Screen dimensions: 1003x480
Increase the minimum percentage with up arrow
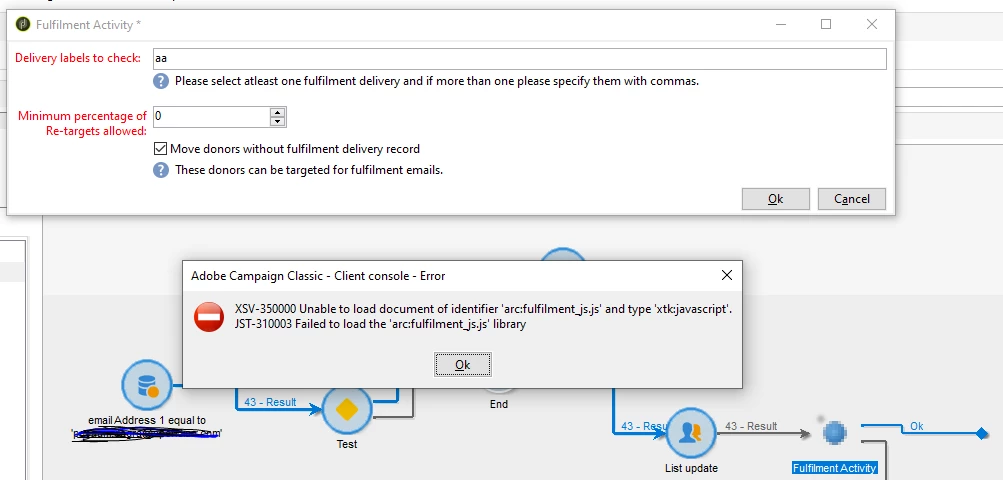tap(278, 112)
